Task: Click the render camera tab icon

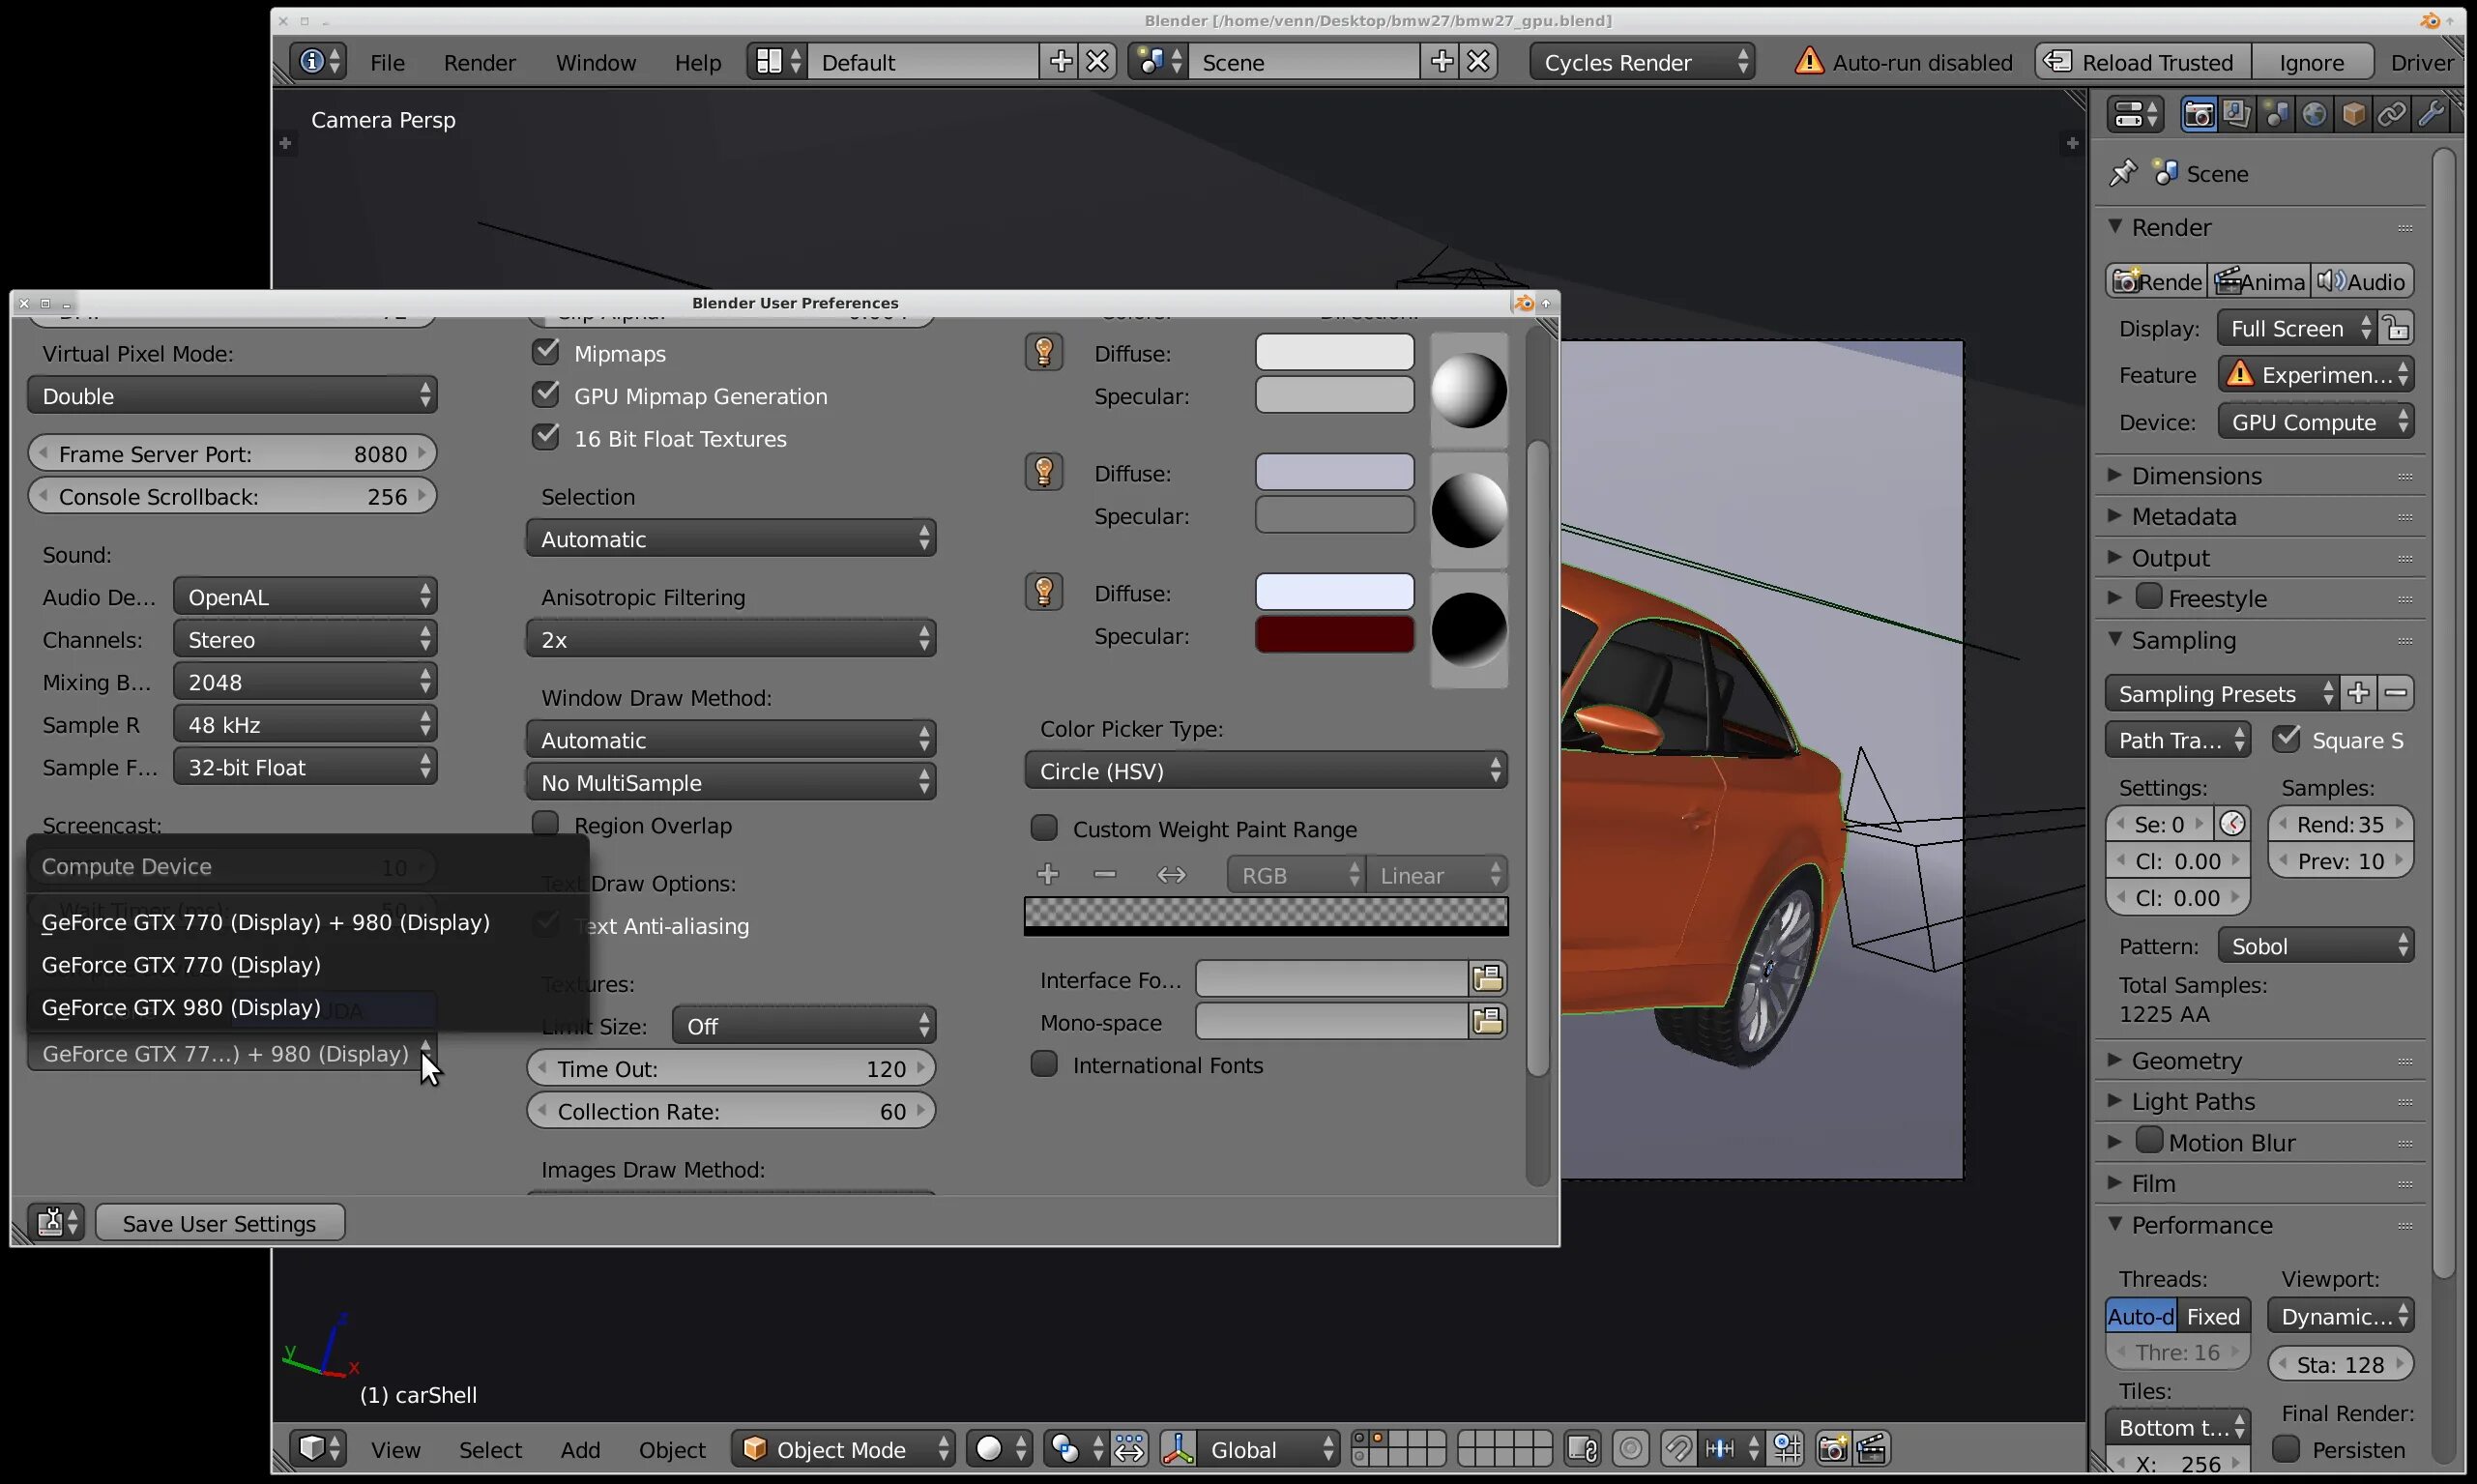Action: [x=2197, y=115]
